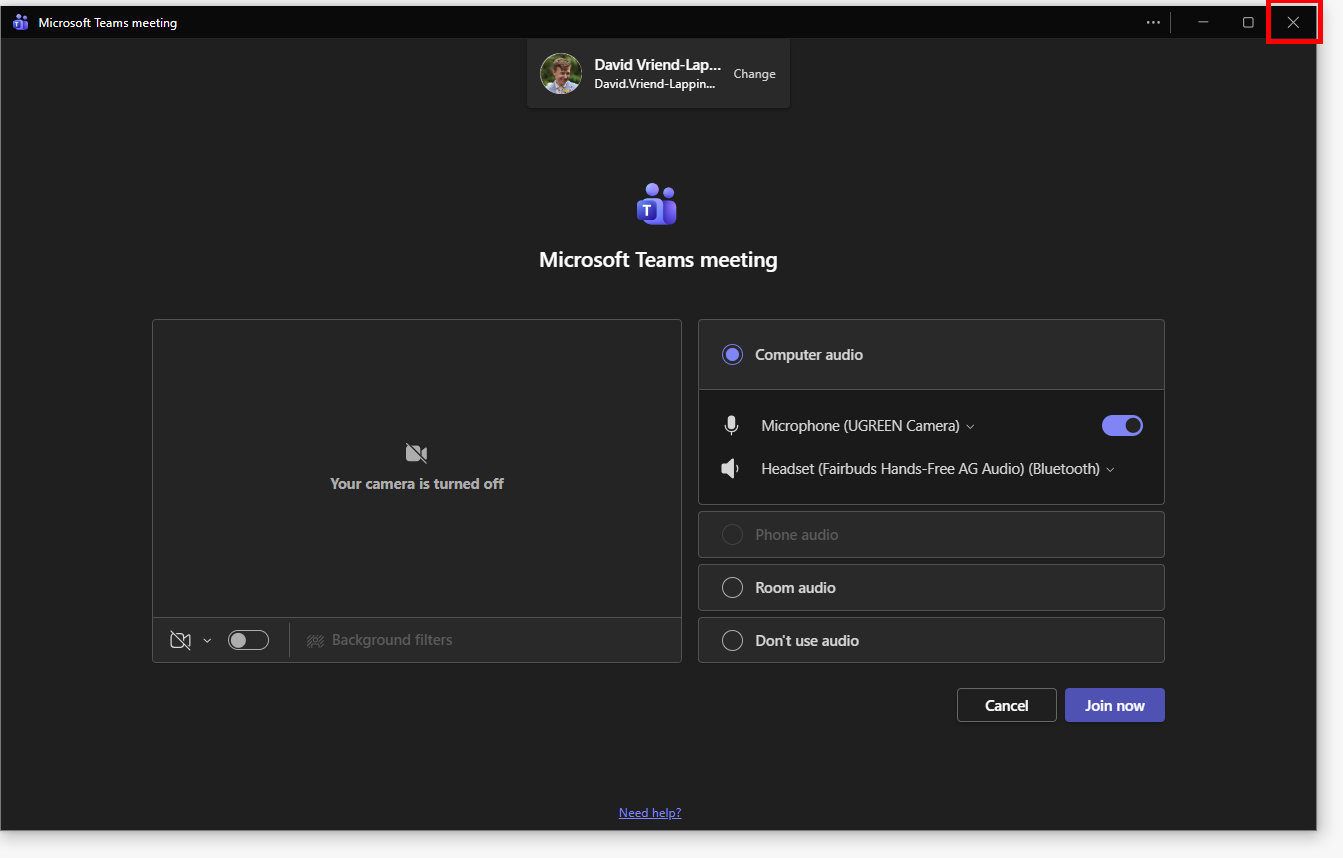
Task: Select the Room audio option
Action: (931, 588)
